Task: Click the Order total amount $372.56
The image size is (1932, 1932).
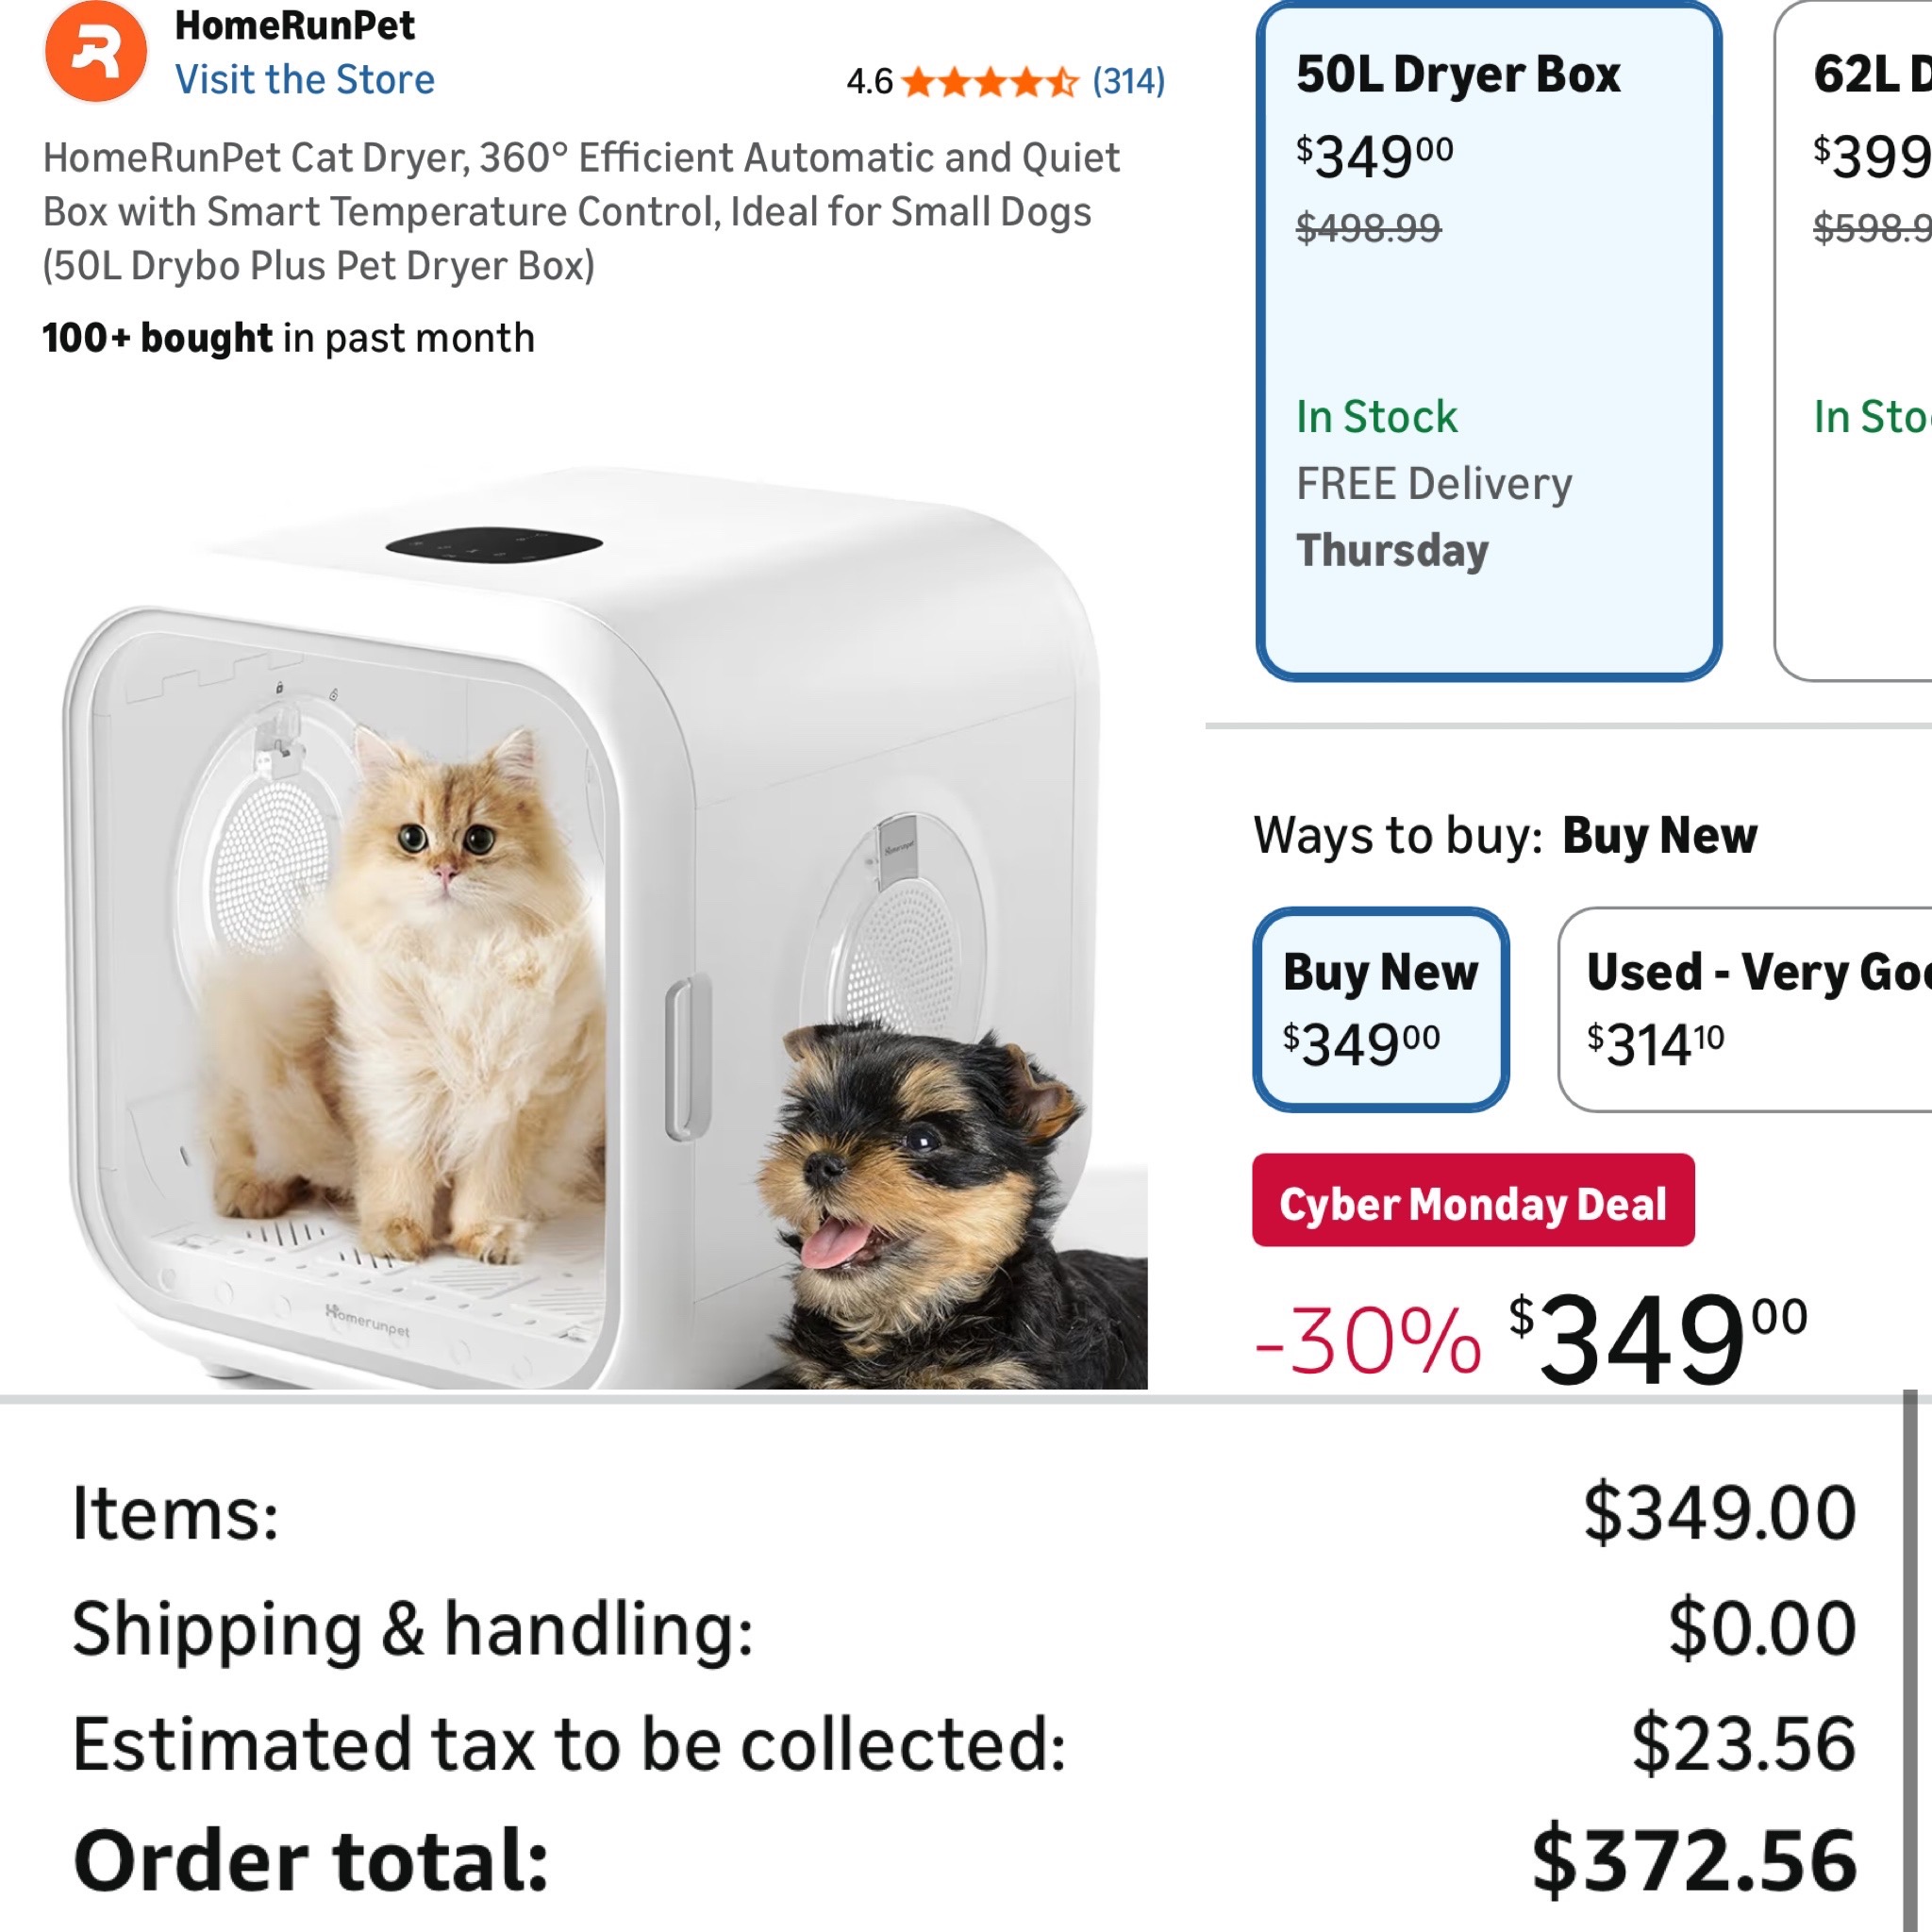Action: [x=1694, y=1861]
